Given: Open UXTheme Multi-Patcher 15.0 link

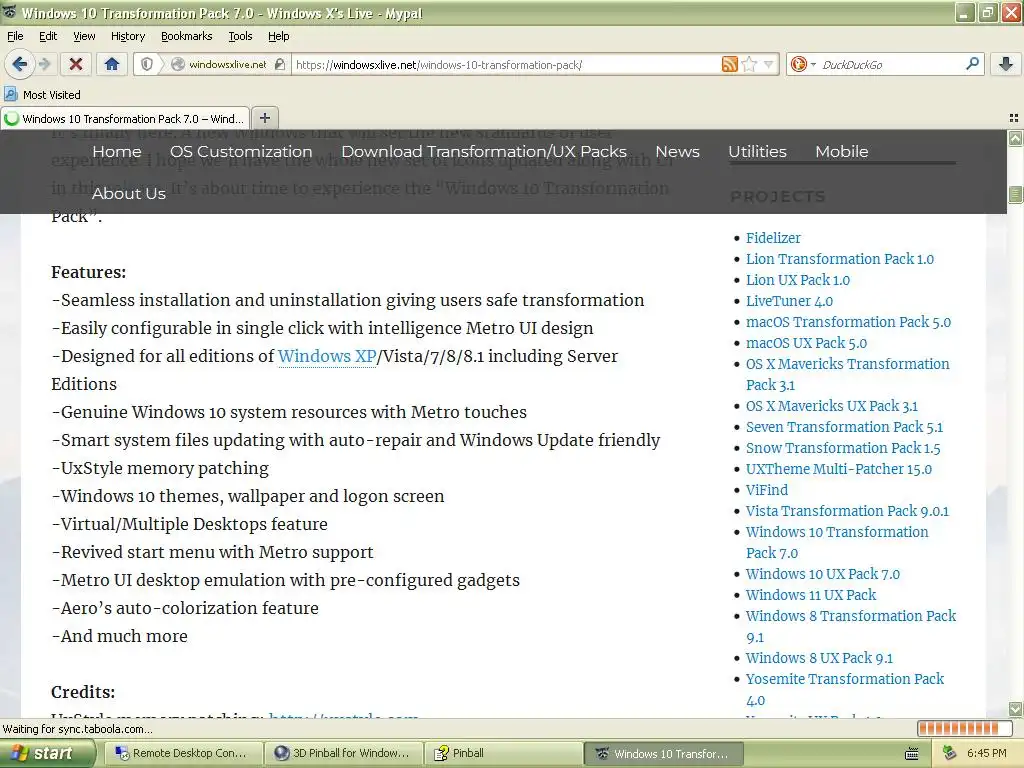Looking at the screenshot, I should click(x=839, y=468).
